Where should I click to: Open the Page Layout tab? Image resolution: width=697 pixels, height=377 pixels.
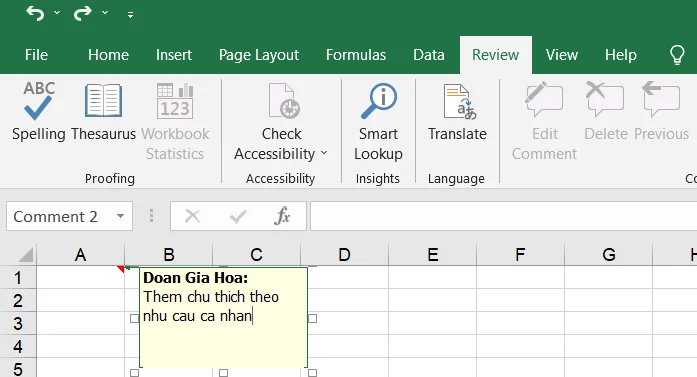[x=259, y=55]
